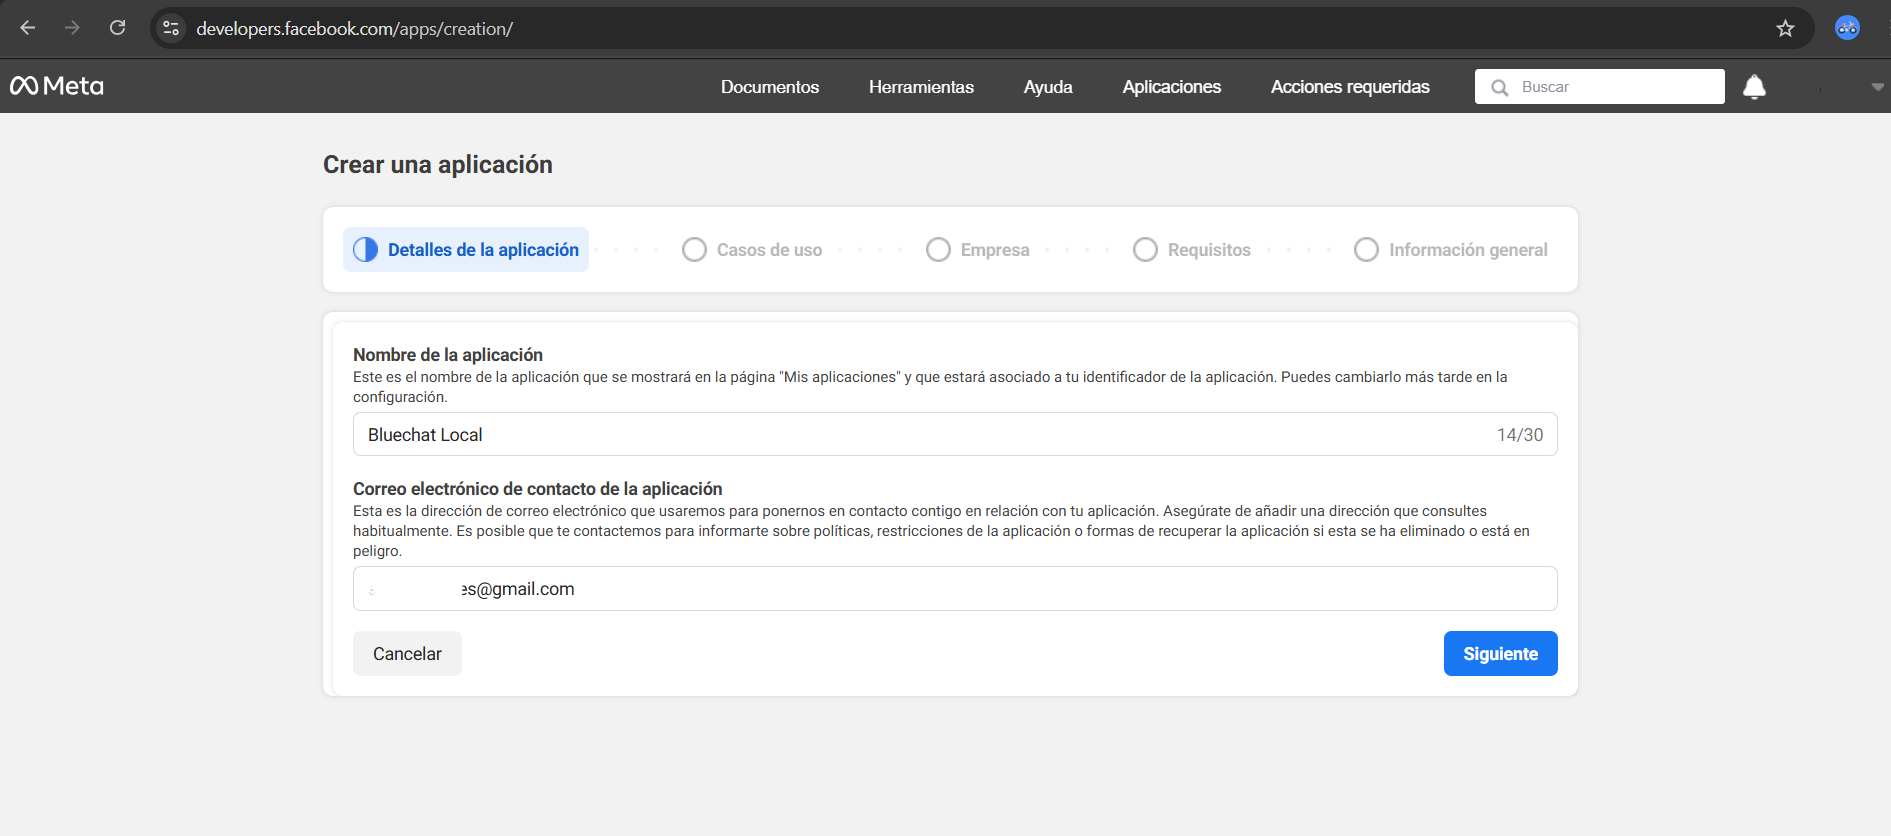Open the notifications bell
Screen dimensions: 1891x836
[1754, 87]
